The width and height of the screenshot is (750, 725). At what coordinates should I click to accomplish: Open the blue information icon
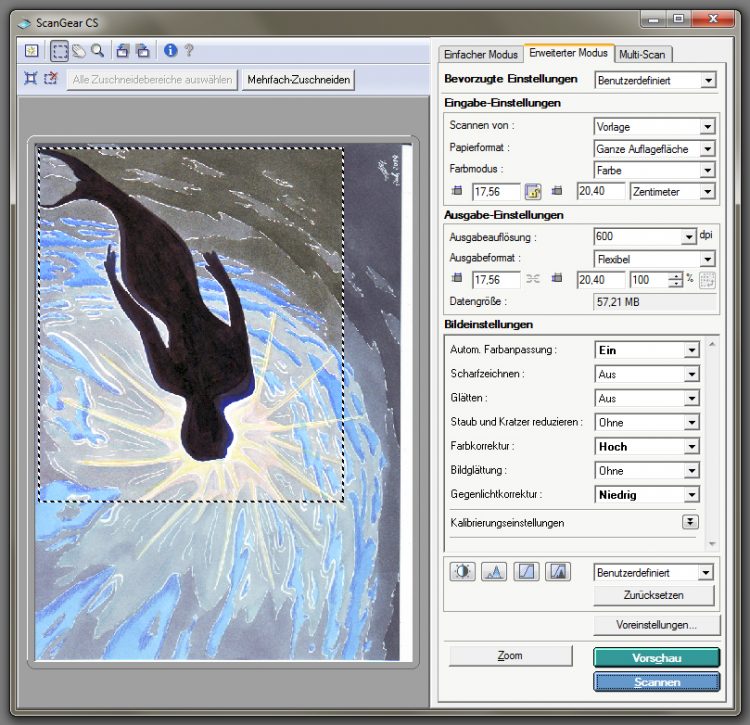(x=171, y=50)
